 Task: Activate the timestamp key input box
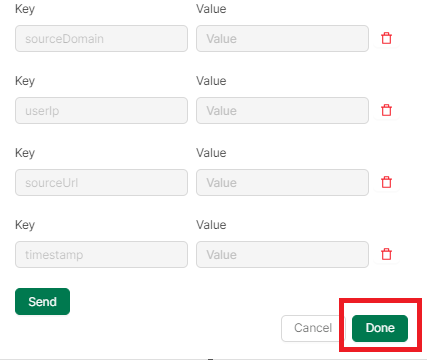pos(101,255)
